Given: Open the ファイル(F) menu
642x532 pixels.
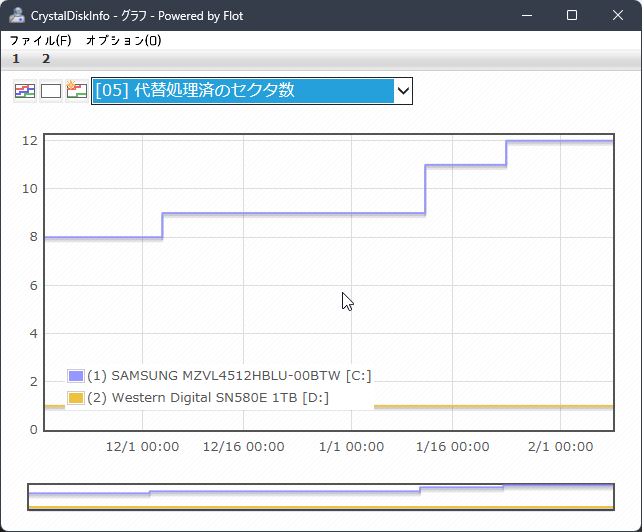Looking at the screenshot, I should (x=40, y=41).
